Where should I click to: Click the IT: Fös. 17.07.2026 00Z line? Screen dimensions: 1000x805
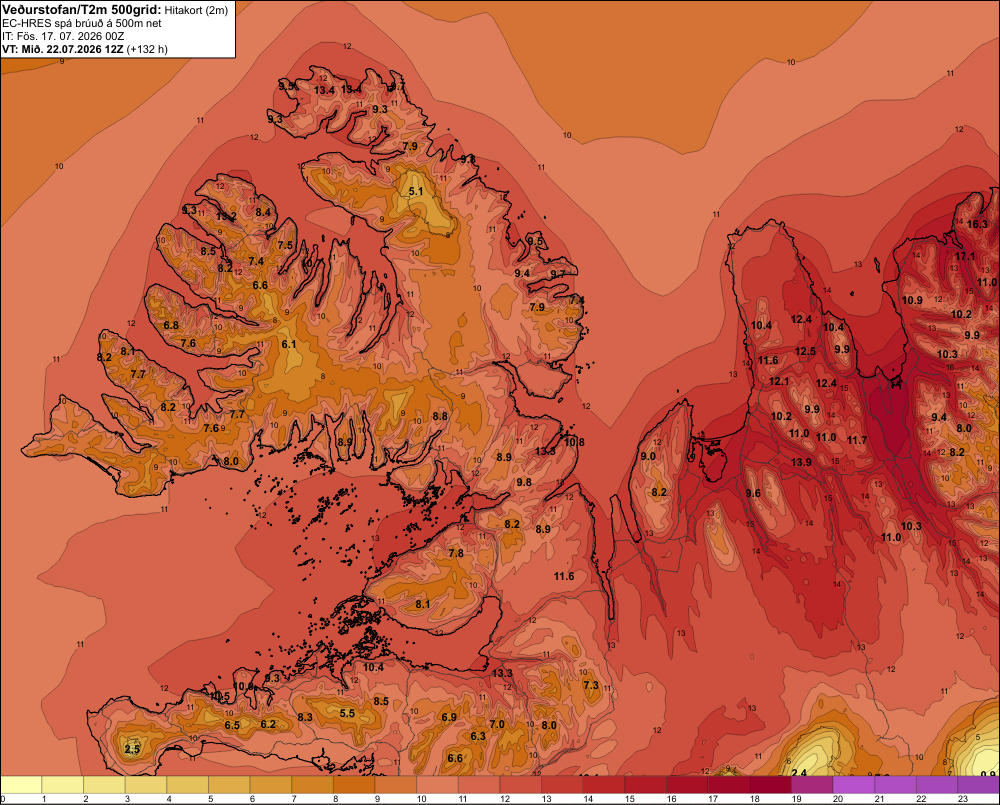[63, 36]
